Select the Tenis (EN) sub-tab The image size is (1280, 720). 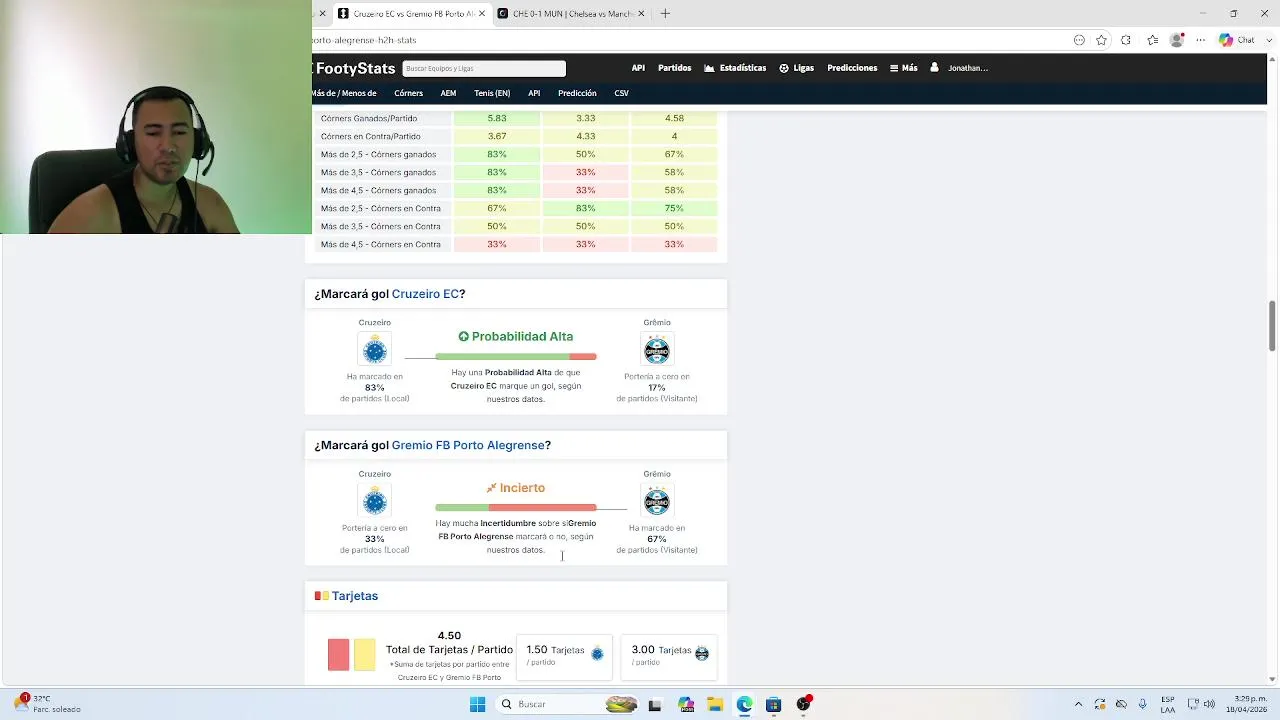492,93
